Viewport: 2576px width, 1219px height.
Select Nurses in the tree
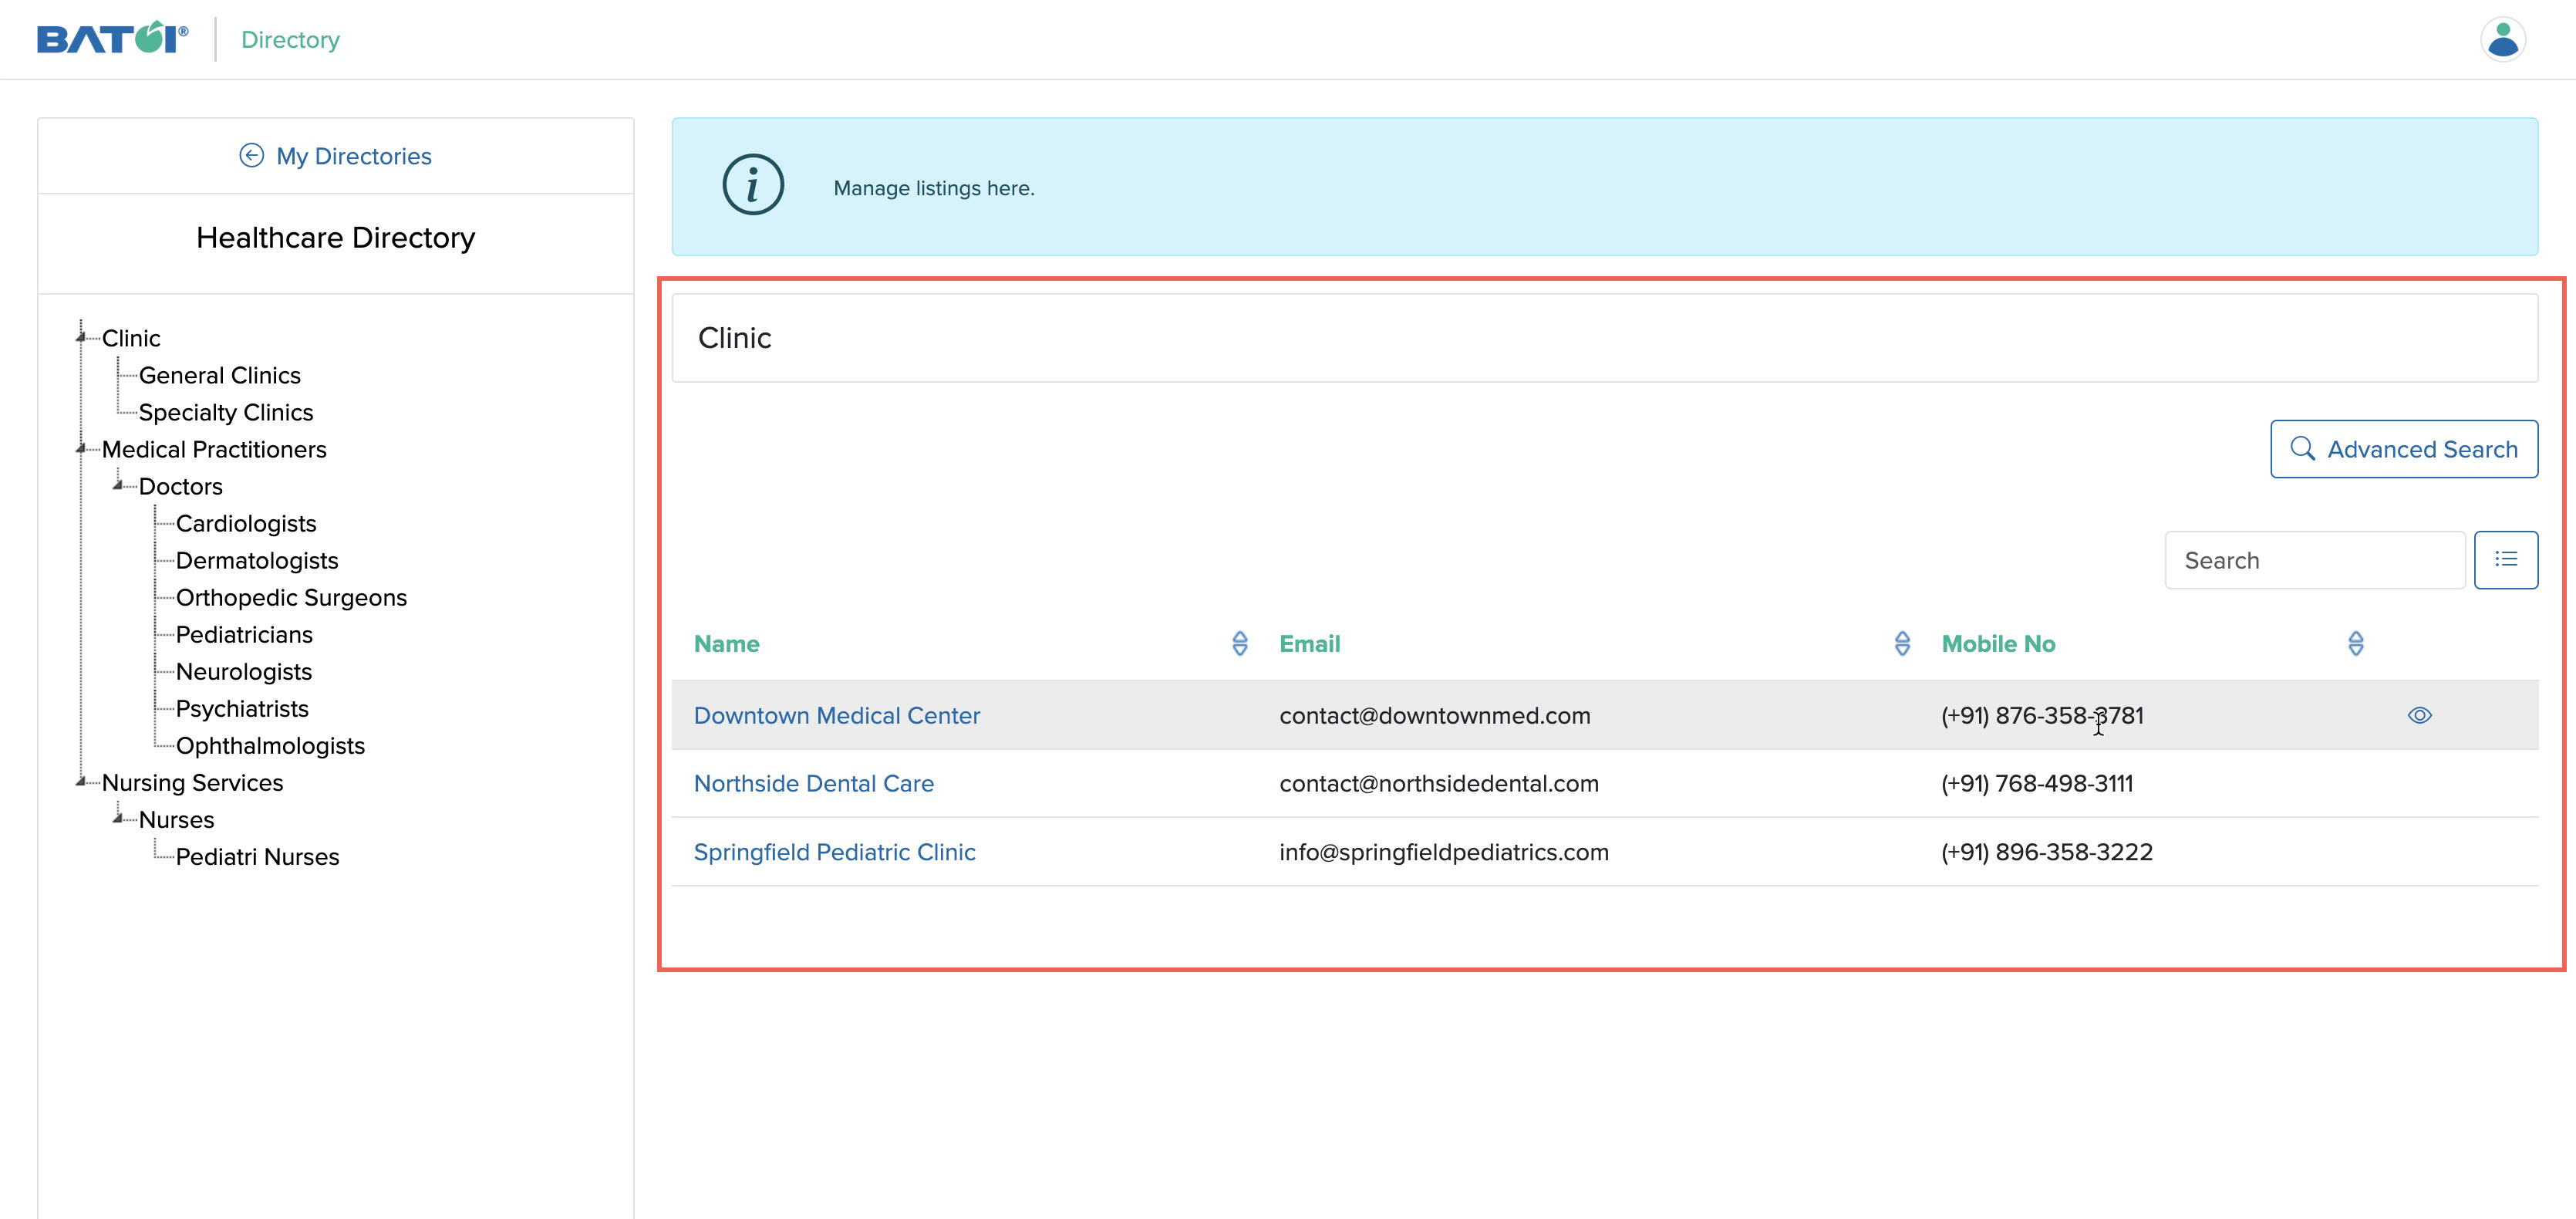(176, 819)
